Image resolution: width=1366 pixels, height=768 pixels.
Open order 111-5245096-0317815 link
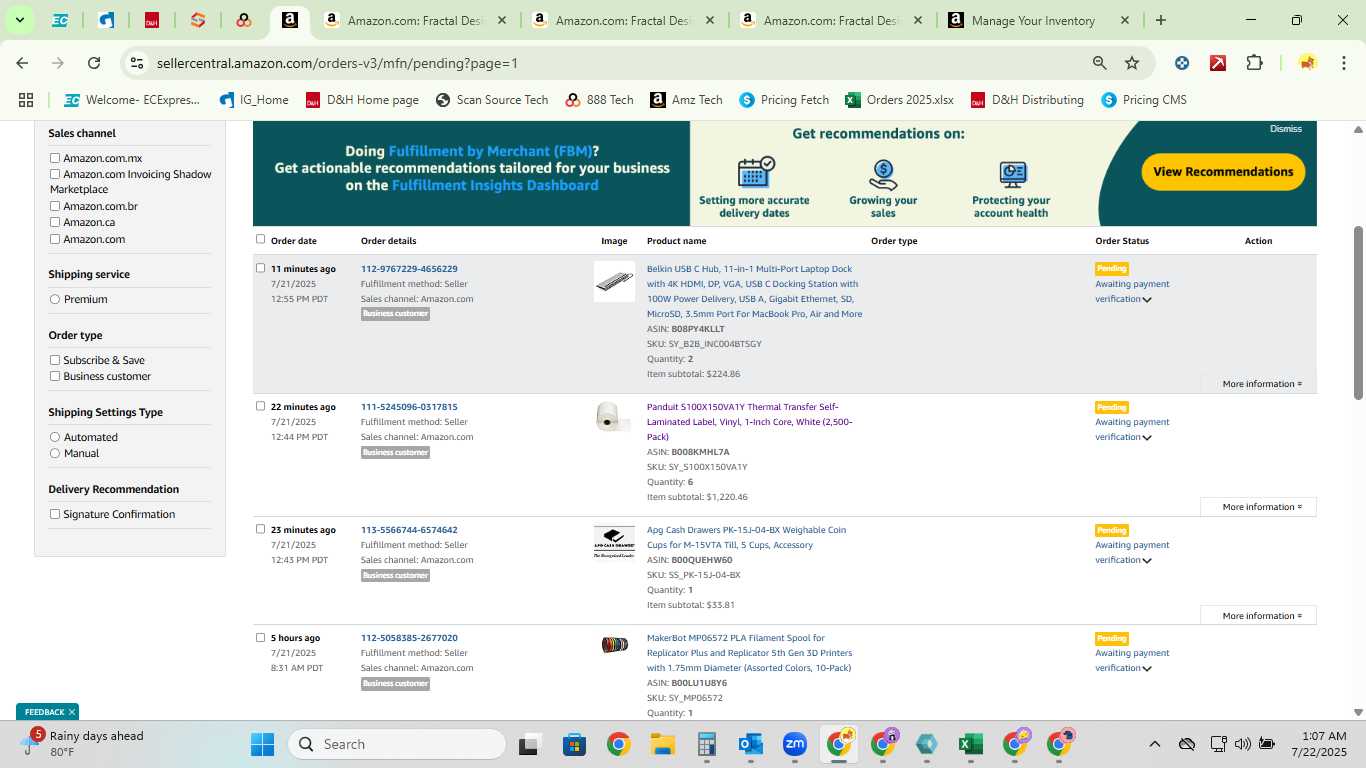pos(409,407)
